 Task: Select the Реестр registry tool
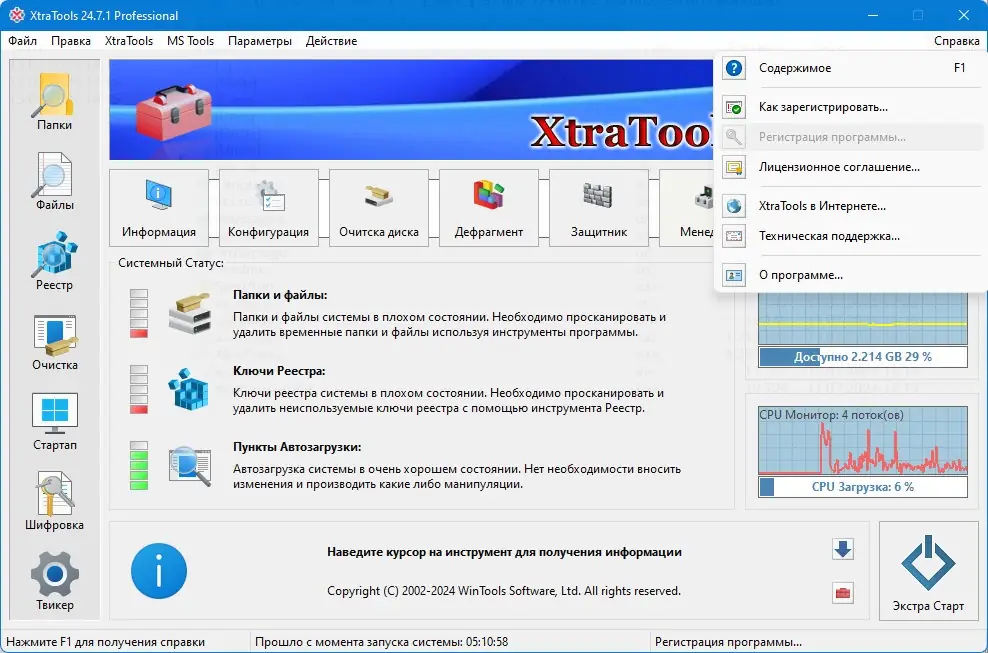pos(54,262)
